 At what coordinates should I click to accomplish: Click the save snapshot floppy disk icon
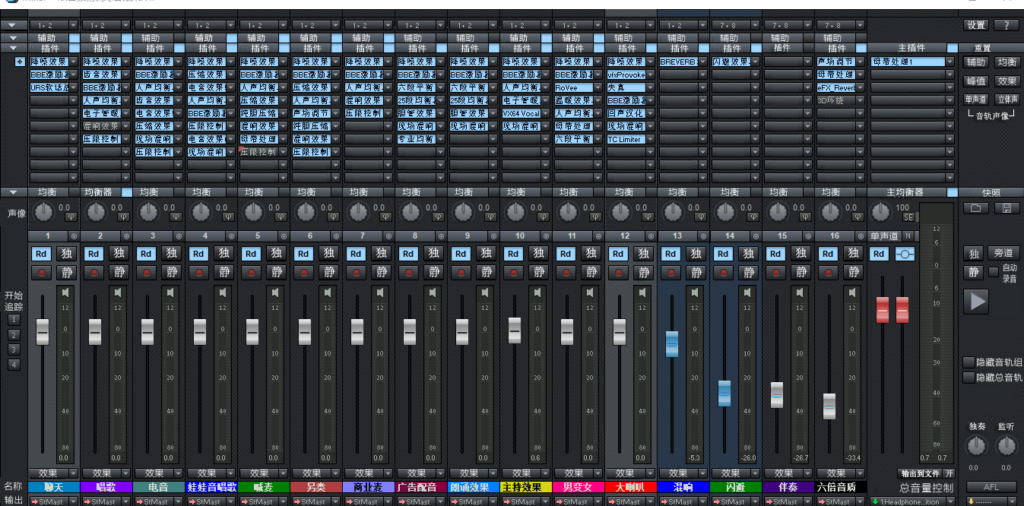click(x=1005, y=208)
